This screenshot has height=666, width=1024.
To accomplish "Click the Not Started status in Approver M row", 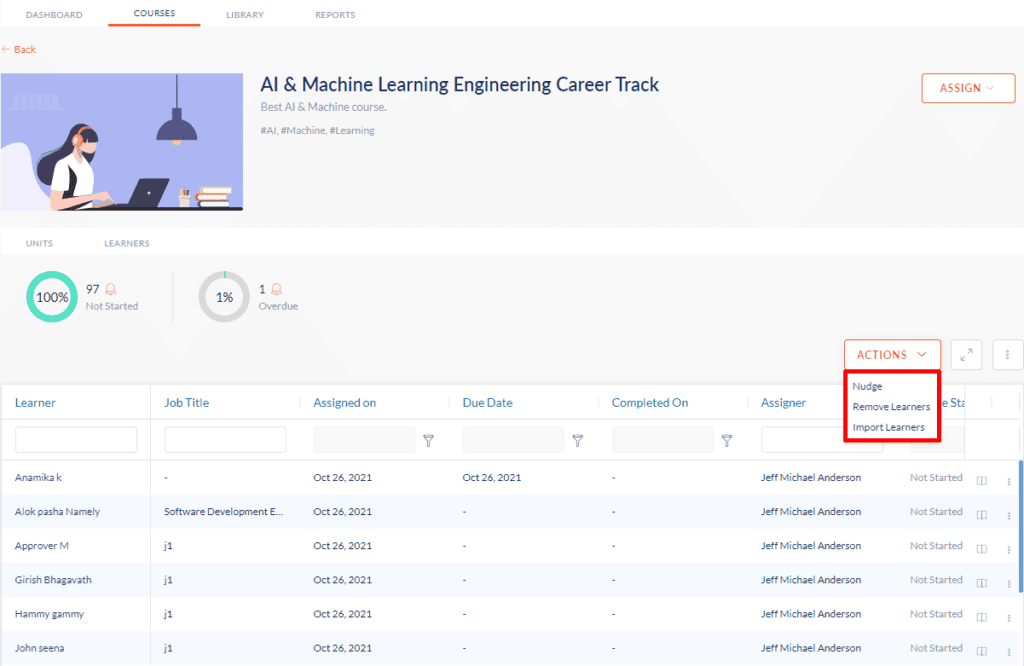I will coord(936,545).
